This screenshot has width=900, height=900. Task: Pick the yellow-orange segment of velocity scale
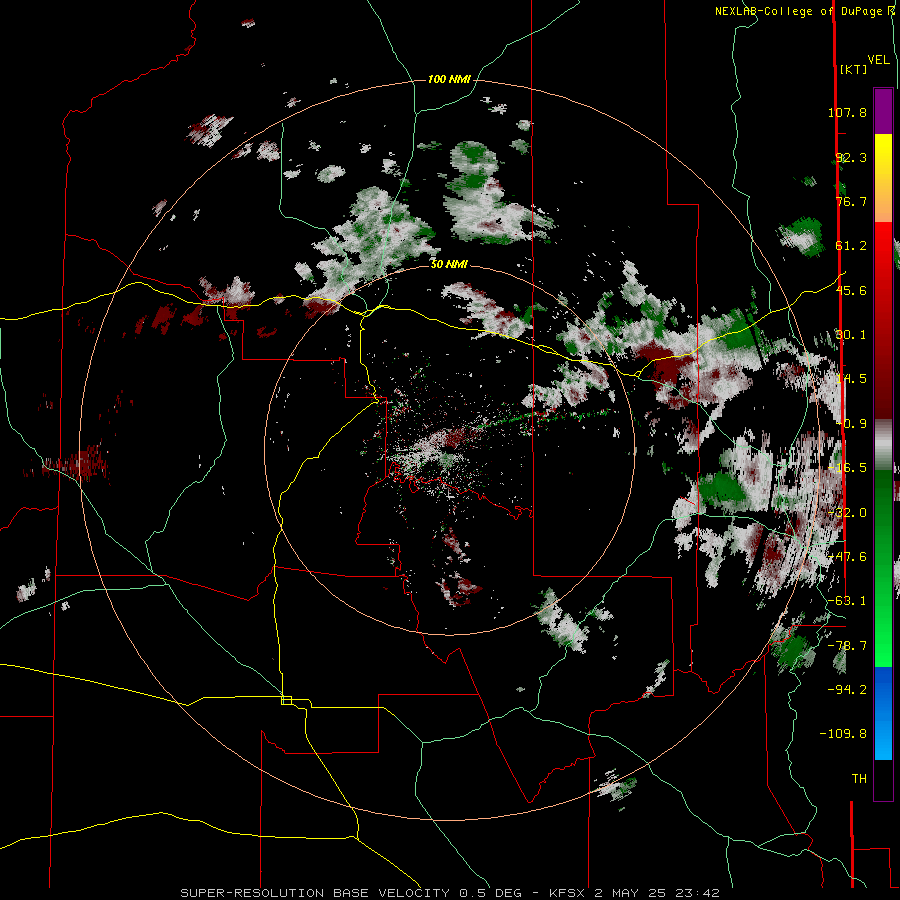point(883,178)
